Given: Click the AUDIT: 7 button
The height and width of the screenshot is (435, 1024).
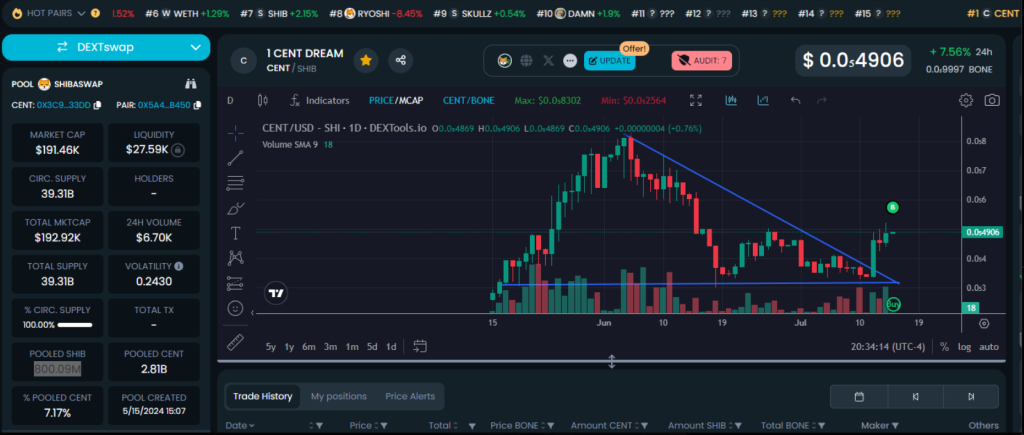Looking at the screenshot, I should click(702, 61).
